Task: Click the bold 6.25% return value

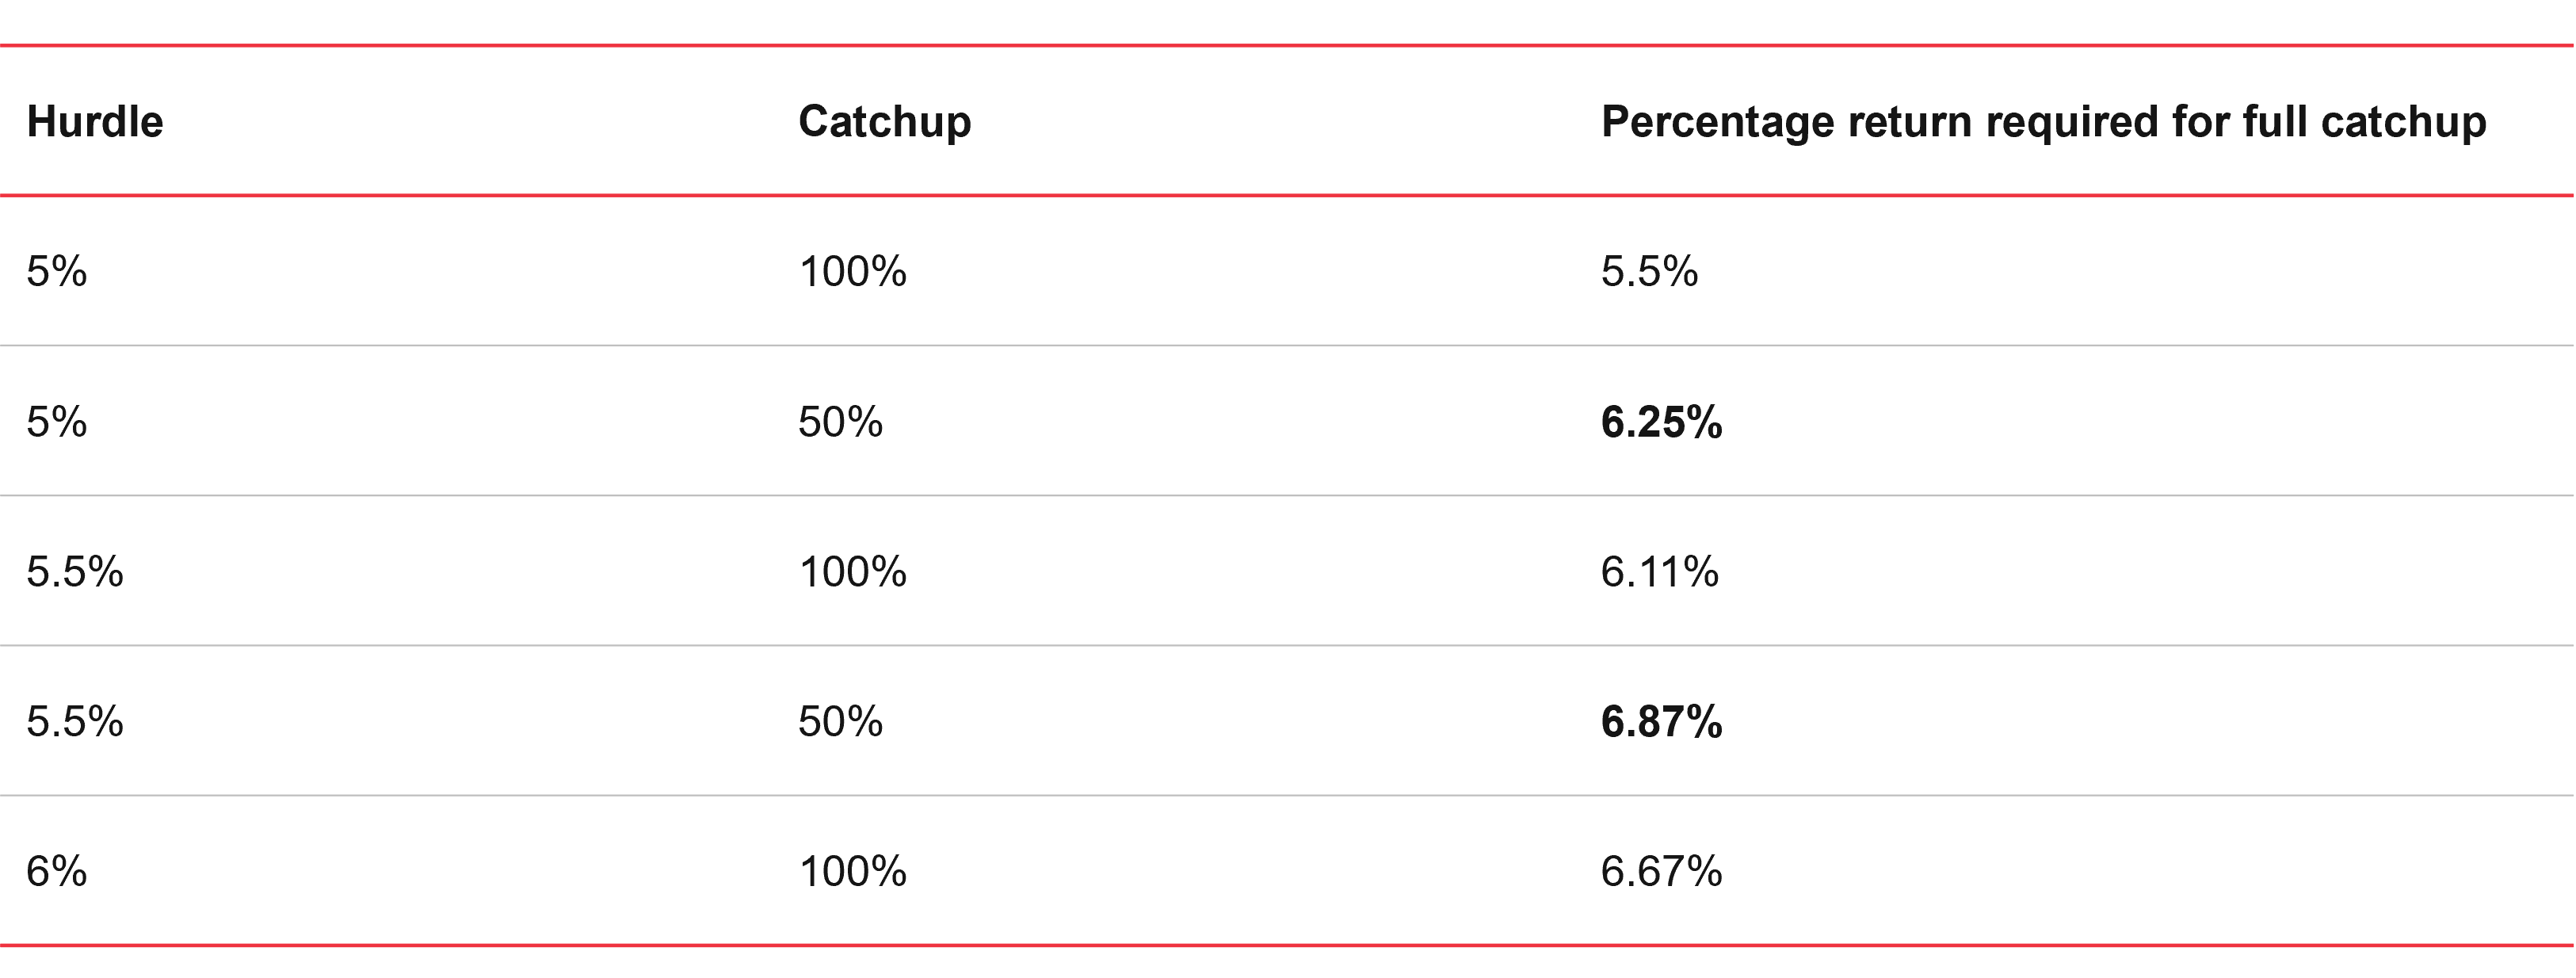Action: tap(1661, 422)
